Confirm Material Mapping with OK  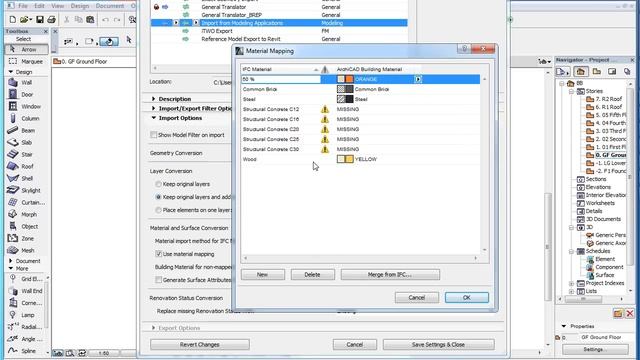(x=467, y=298)
